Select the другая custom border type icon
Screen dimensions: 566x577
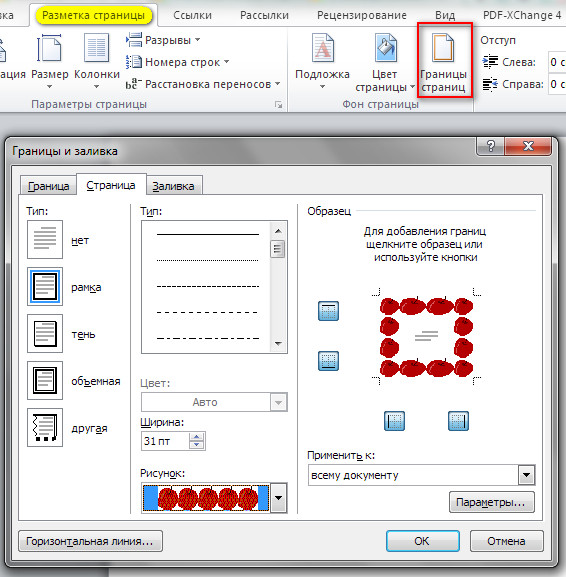pos(45,428)
